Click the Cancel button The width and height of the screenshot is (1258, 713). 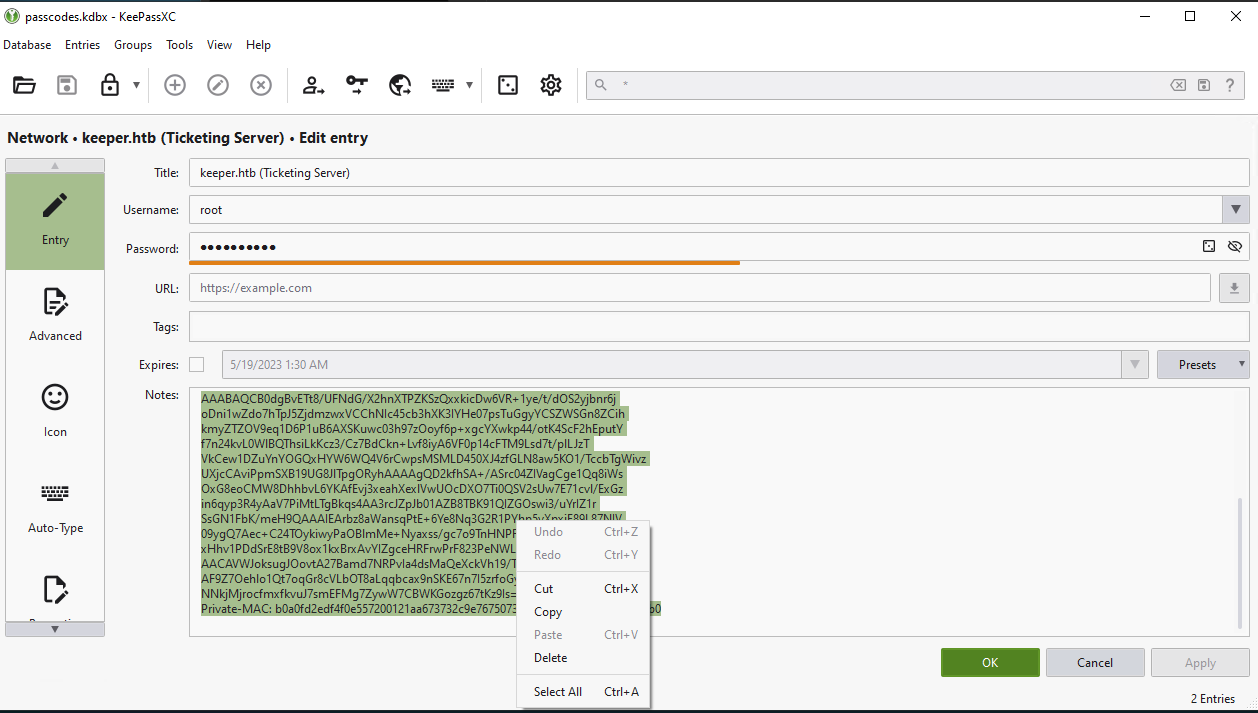[x=1095, y=662]
